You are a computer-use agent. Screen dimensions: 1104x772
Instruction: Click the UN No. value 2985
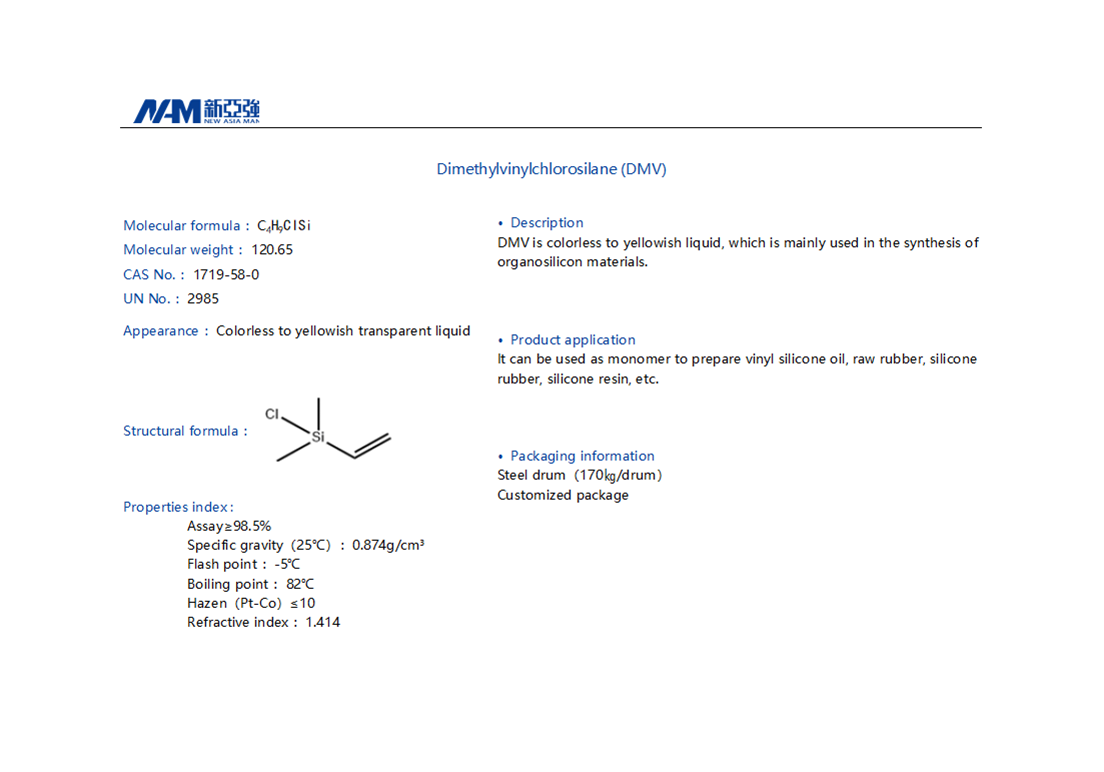[x=203, y=298]
